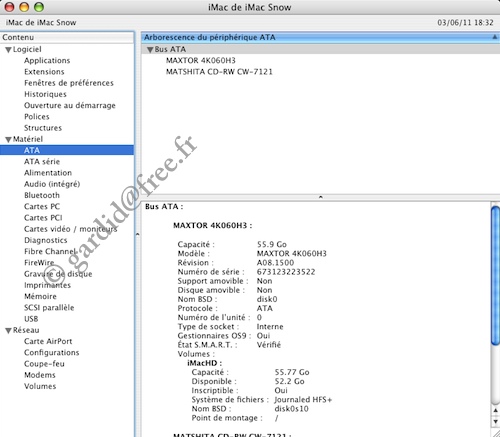This screenshot has width=500, height=437.
Task: Select Applications in the sidebar
Action: coord(47,61)
